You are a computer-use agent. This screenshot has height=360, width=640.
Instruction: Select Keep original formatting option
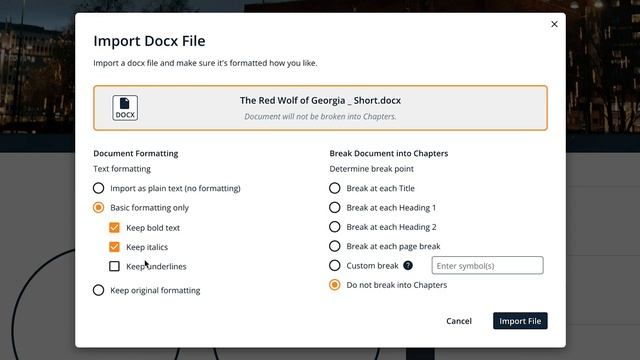pos(98,290)
